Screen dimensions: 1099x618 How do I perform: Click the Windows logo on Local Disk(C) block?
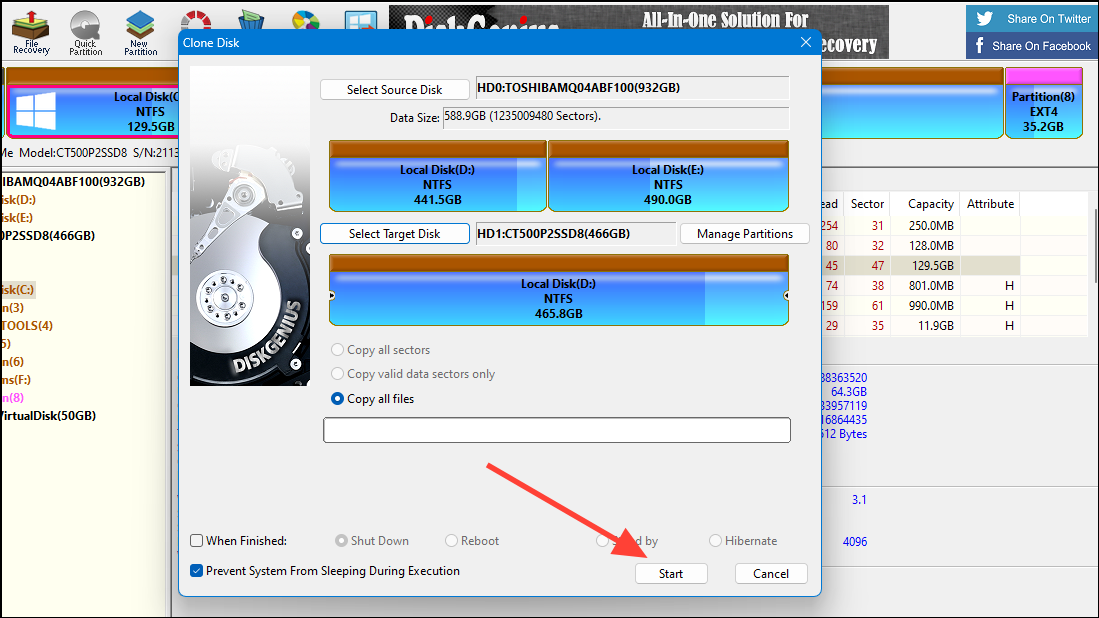[x=36, y=111]
